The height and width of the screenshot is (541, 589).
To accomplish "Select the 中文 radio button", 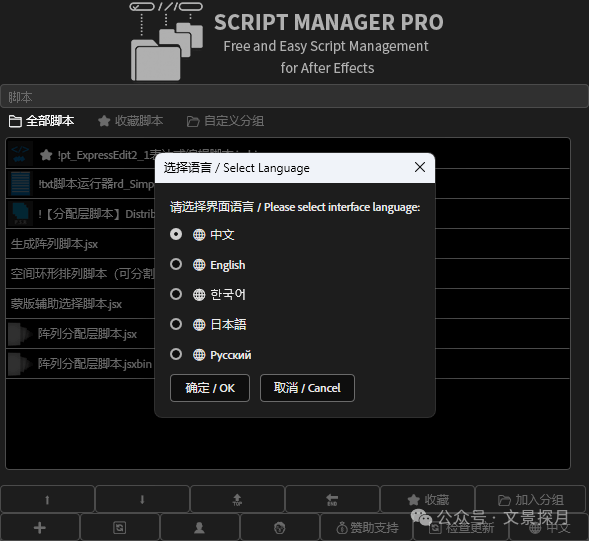I will pyautogui.click(x=176, y=234).
